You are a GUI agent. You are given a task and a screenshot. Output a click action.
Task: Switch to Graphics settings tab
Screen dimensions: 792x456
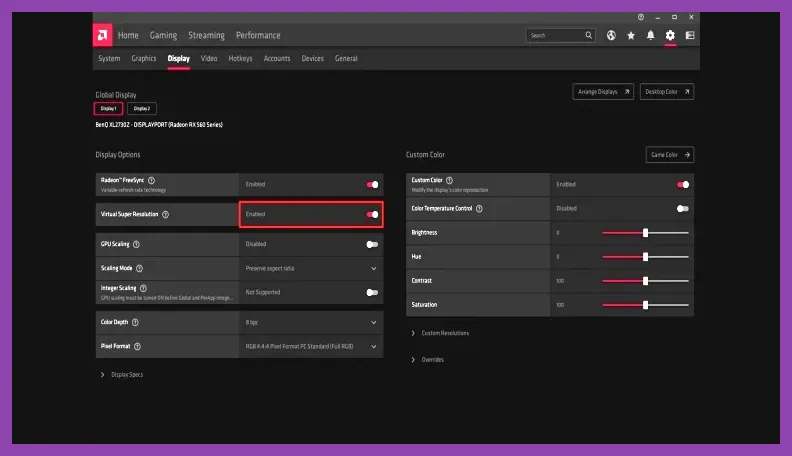[144, 59]
